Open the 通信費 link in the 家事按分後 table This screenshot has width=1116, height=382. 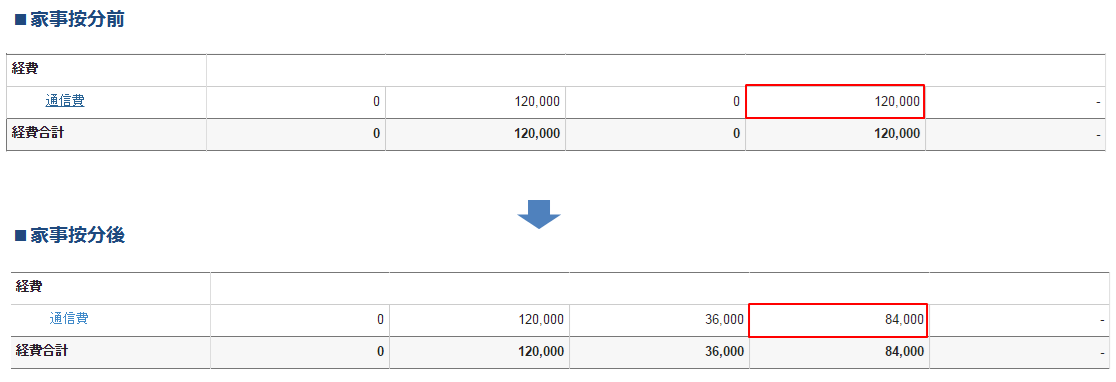click(69, 319)
